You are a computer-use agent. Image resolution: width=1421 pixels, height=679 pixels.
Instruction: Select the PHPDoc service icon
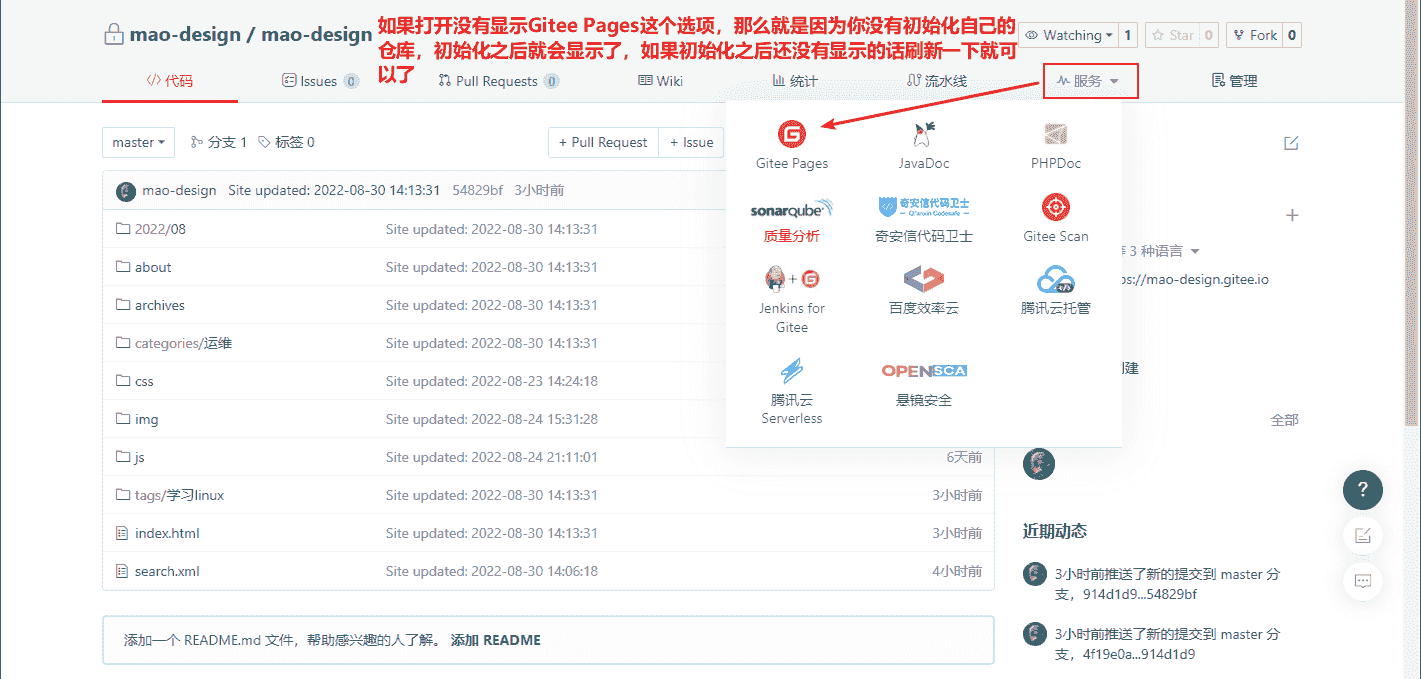[x=1056, y=134]
